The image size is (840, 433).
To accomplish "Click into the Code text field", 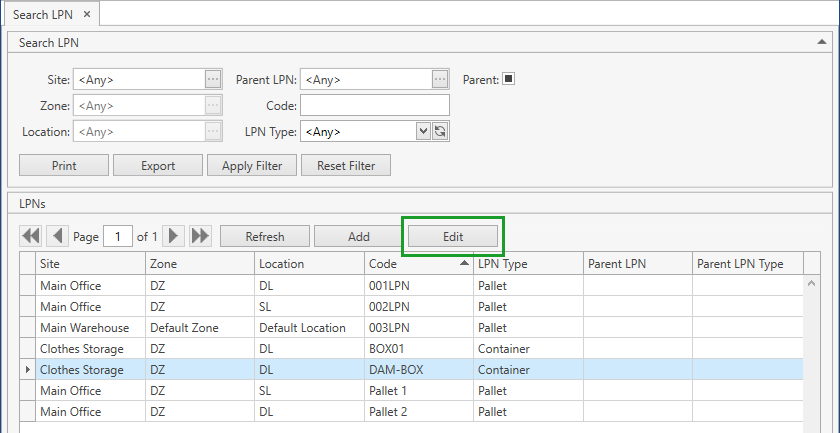I will [x=374, y=105].
